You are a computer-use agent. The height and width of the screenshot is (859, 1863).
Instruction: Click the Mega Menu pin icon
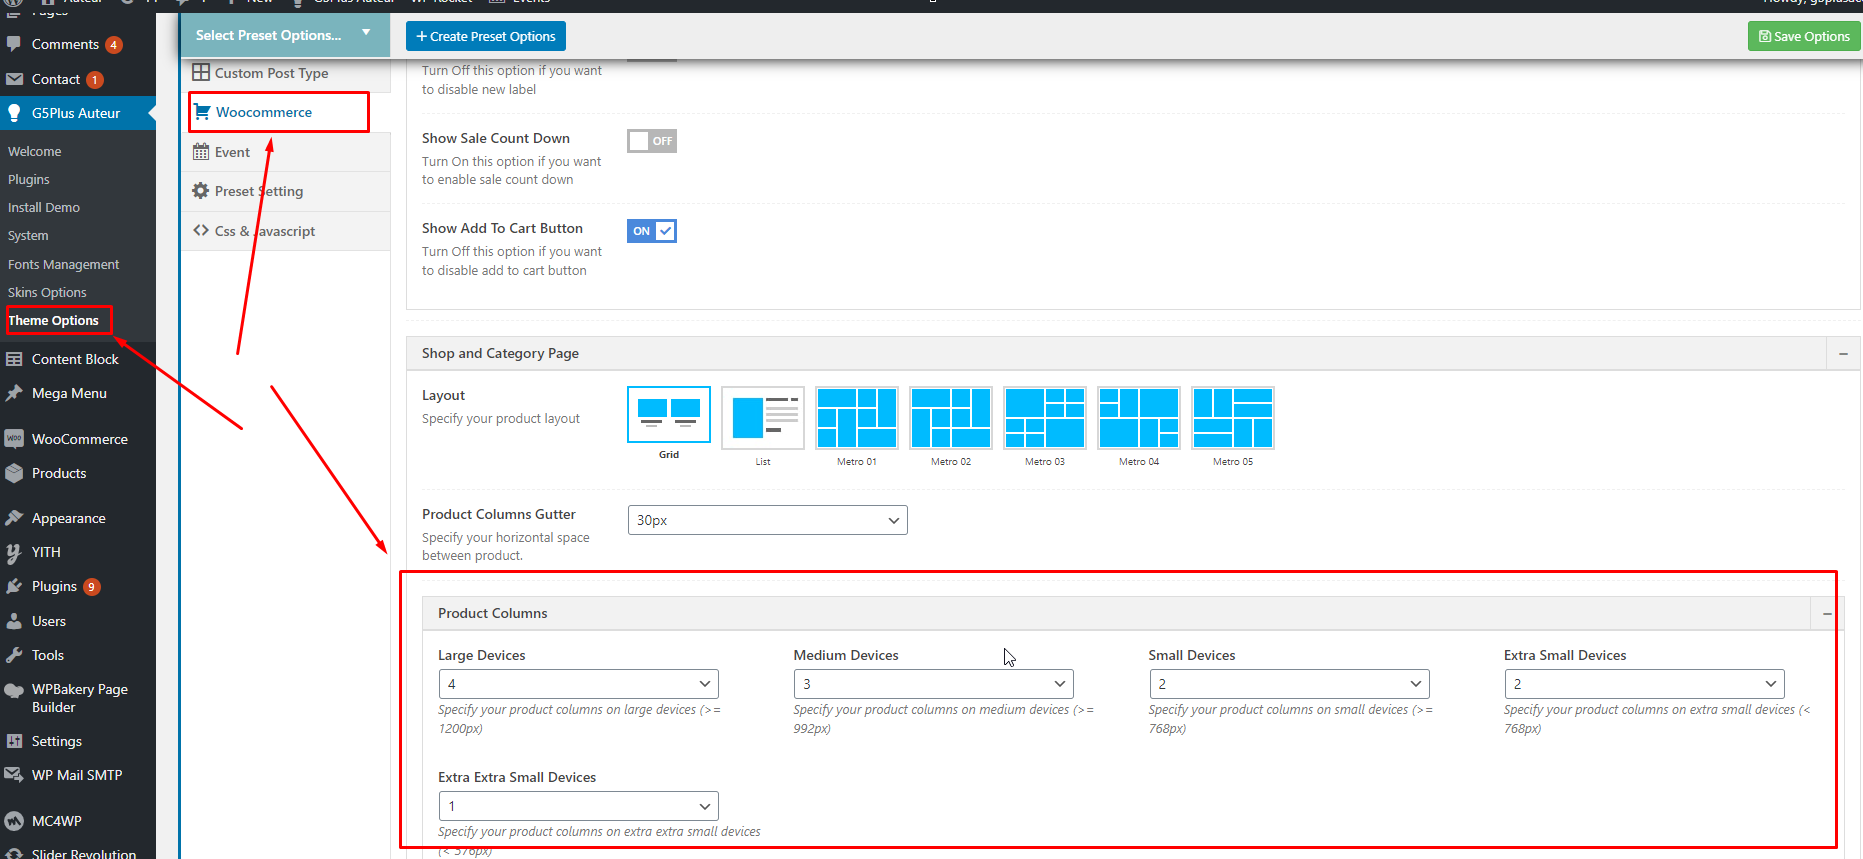tap(14, 393)
